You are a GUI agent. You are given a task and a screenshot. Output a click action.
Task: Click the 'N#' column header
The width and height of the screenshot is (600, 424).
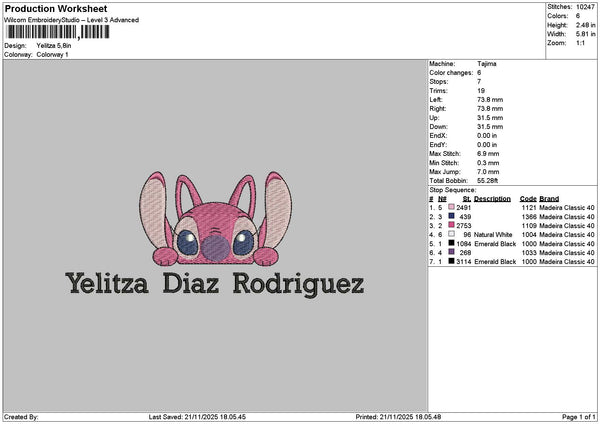[442, 199]
